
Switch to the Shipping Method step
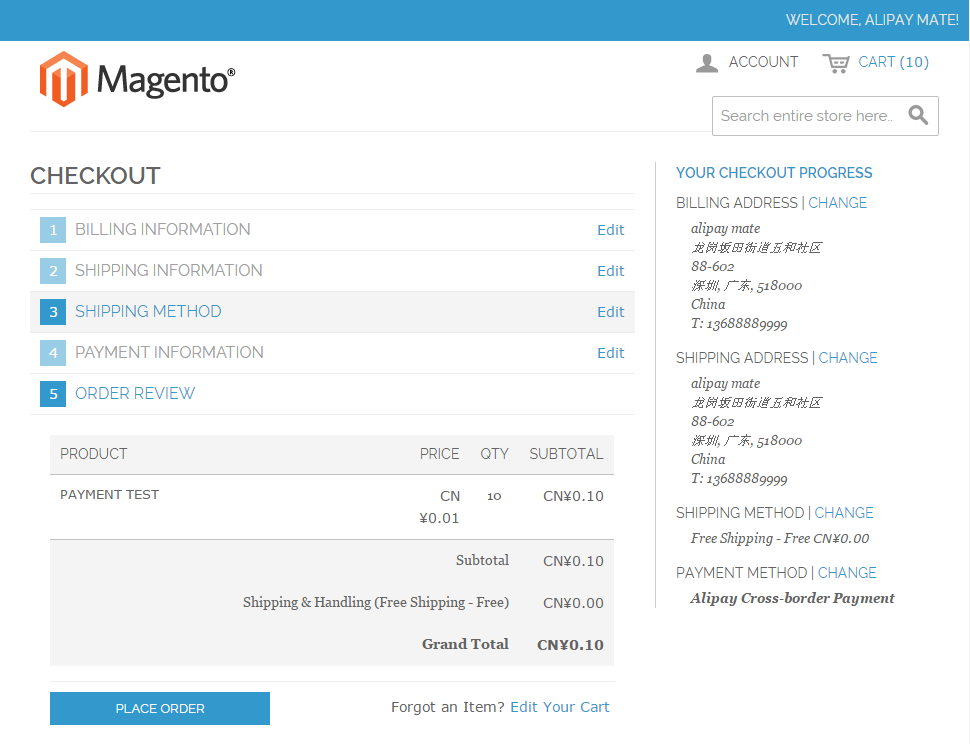[x=148, y=311]
